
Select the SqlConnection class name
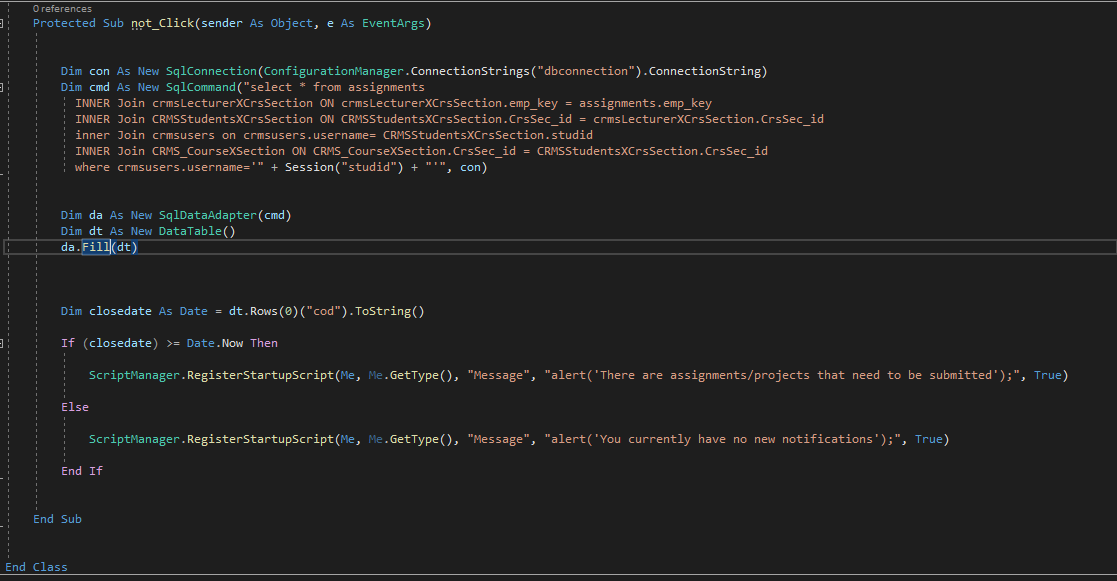211,71
